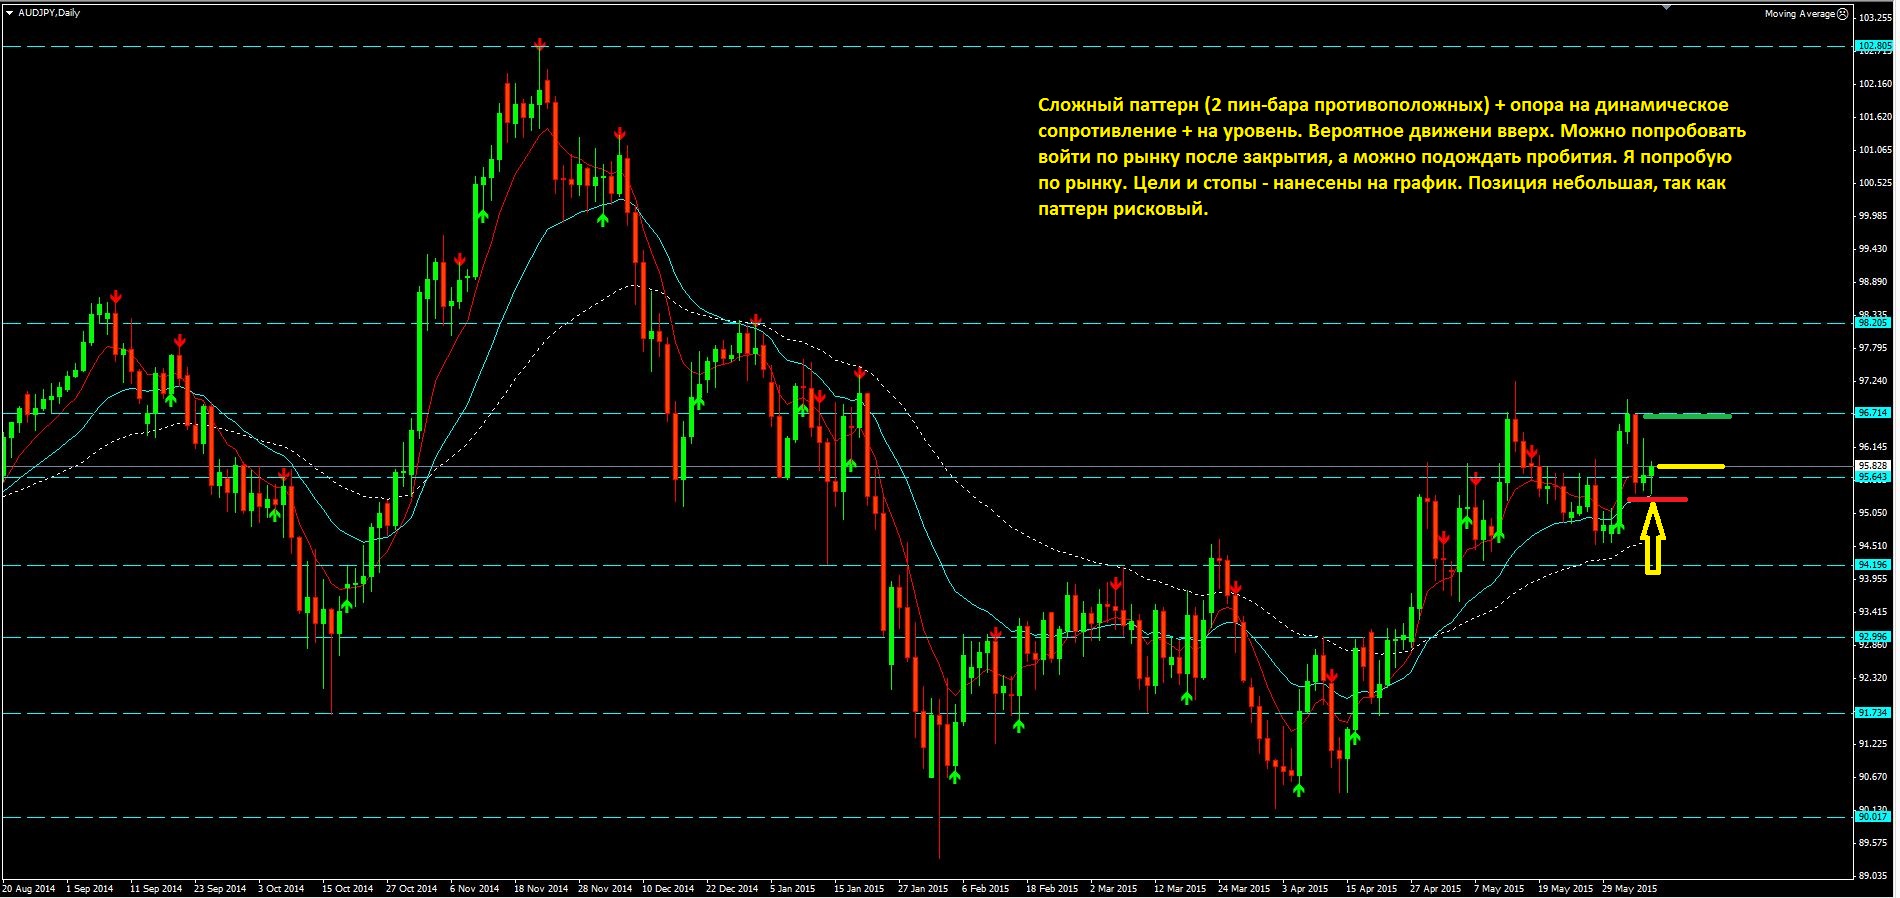Click the cyan 91.734 price level label
The width and height of the screenshot is (1900, 898).
click(1874, 713)
